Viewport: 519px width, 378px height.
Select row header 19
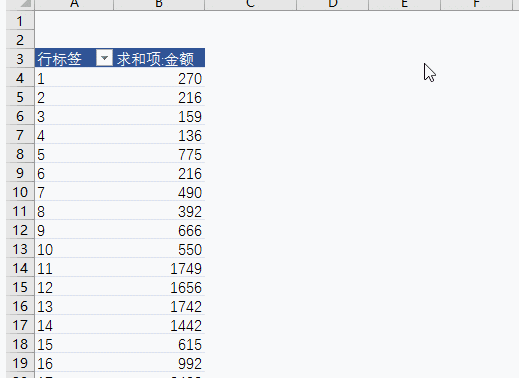pos(20,363)
